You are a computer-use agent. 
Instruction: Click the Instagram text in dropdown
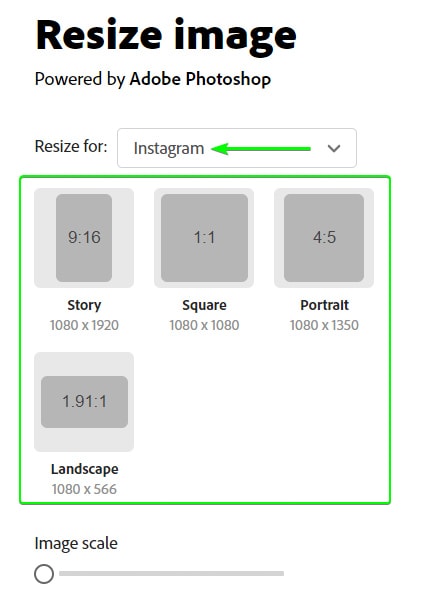coord(169,149)
